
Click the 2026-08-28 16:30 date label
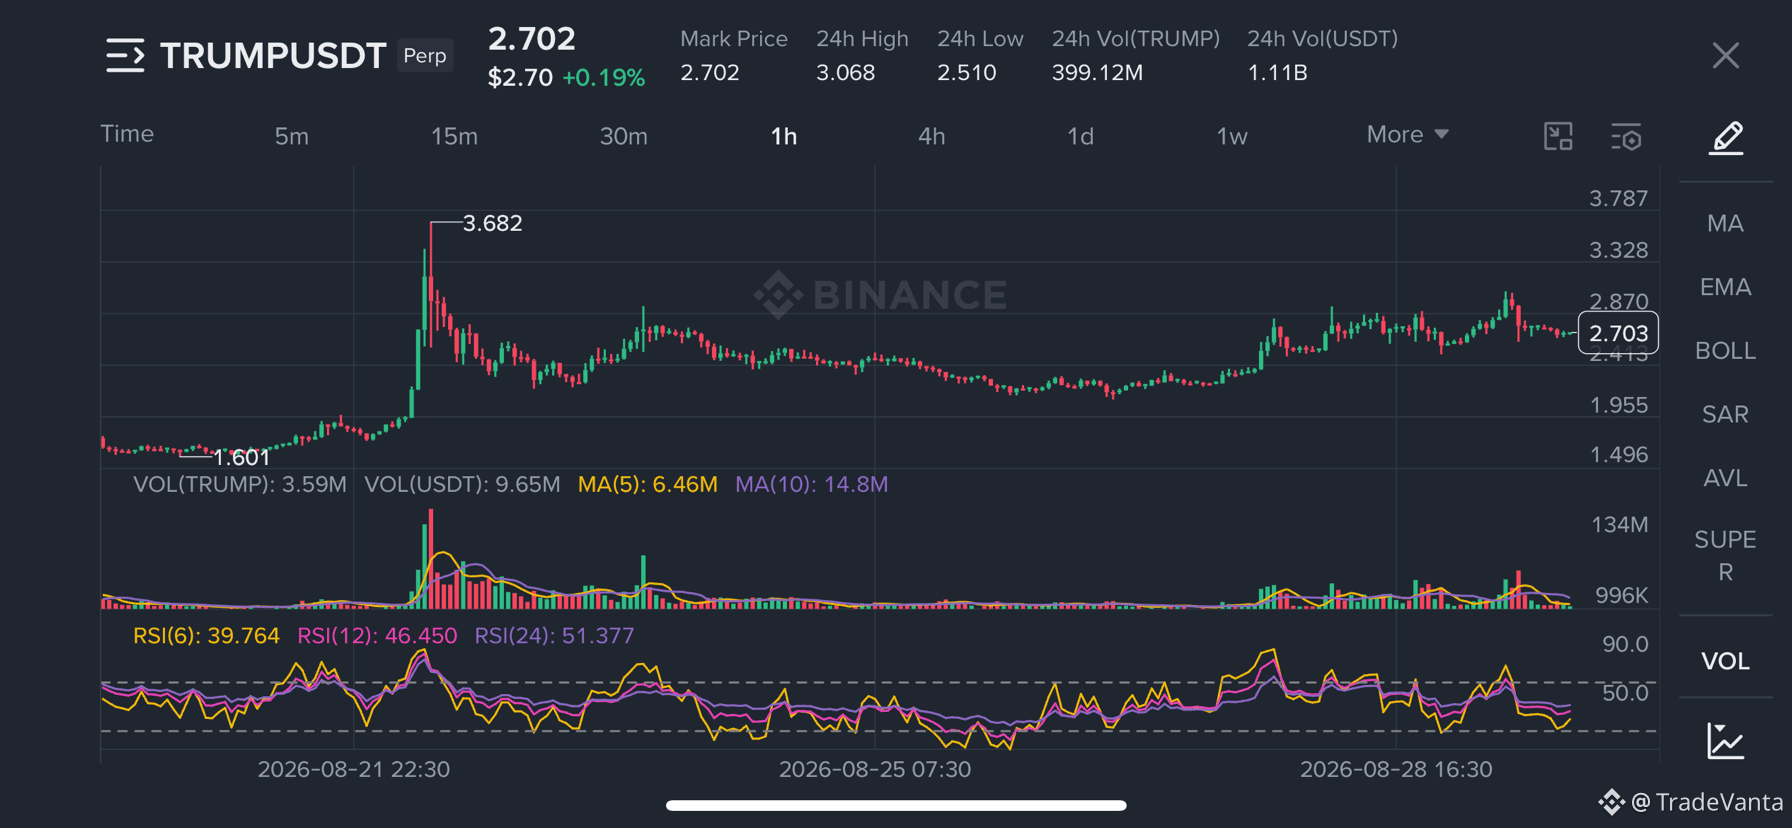coord(1396,769)
